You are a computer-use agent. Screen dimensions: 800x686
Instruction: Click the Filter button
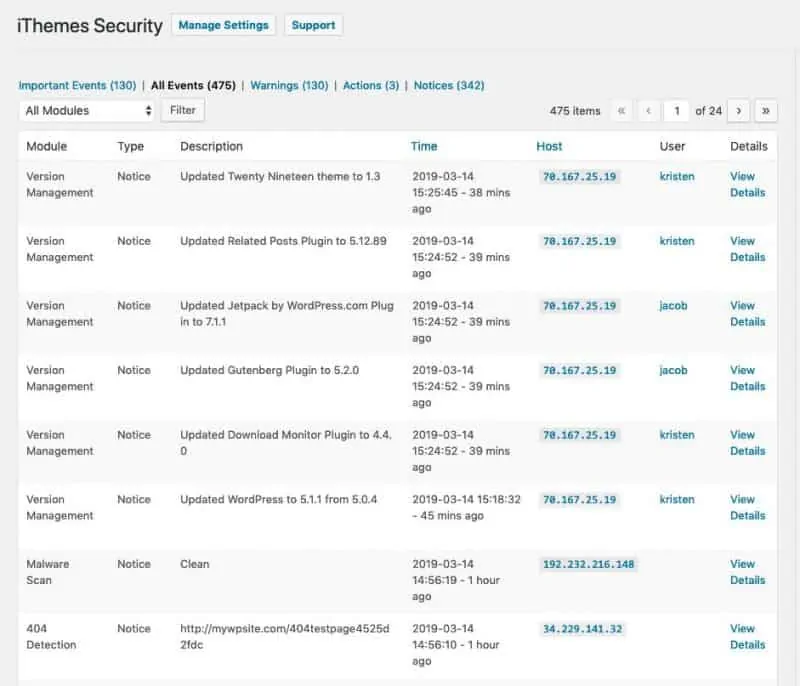click(x=183, y=110)
